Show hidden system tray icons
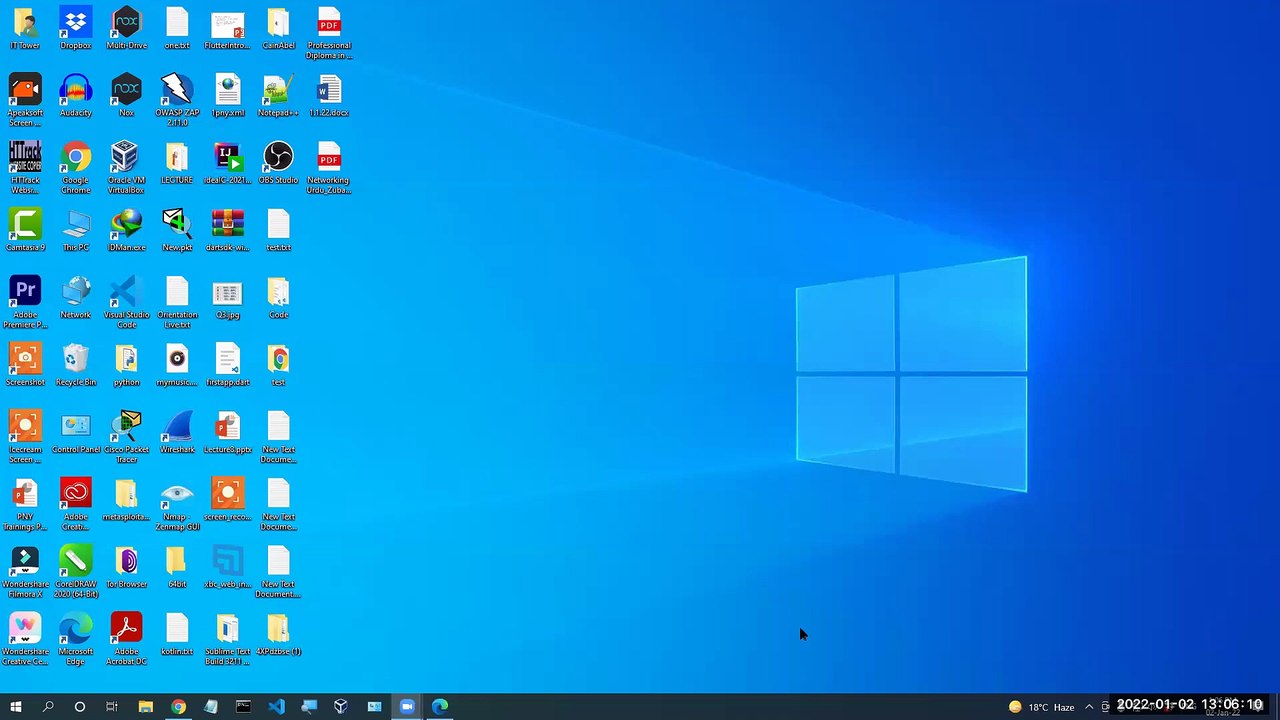This screenshot has width=1280, height=720. click(x=1089, y=707)
